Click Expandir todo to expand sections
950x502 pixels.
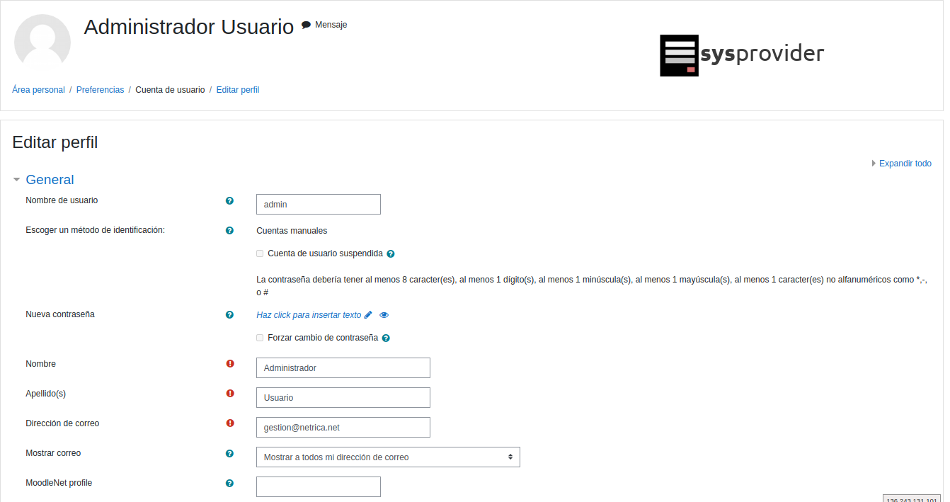click(904, 164)
